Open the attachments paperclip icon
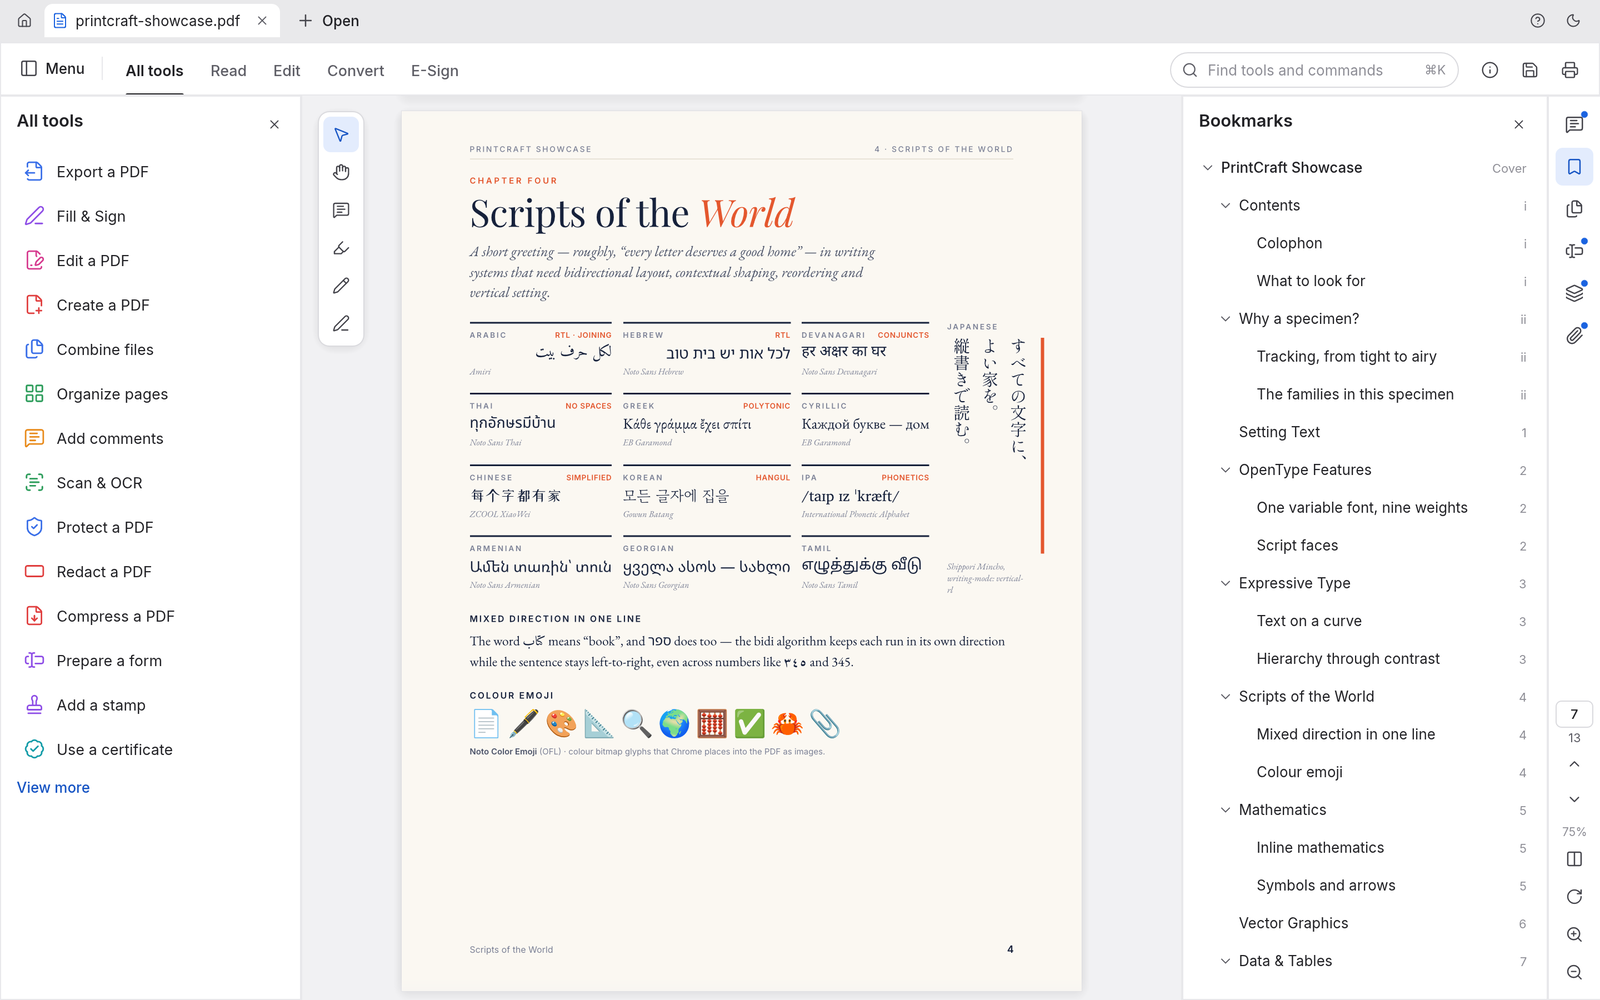1600x1000 pixels. point(1574,335)
